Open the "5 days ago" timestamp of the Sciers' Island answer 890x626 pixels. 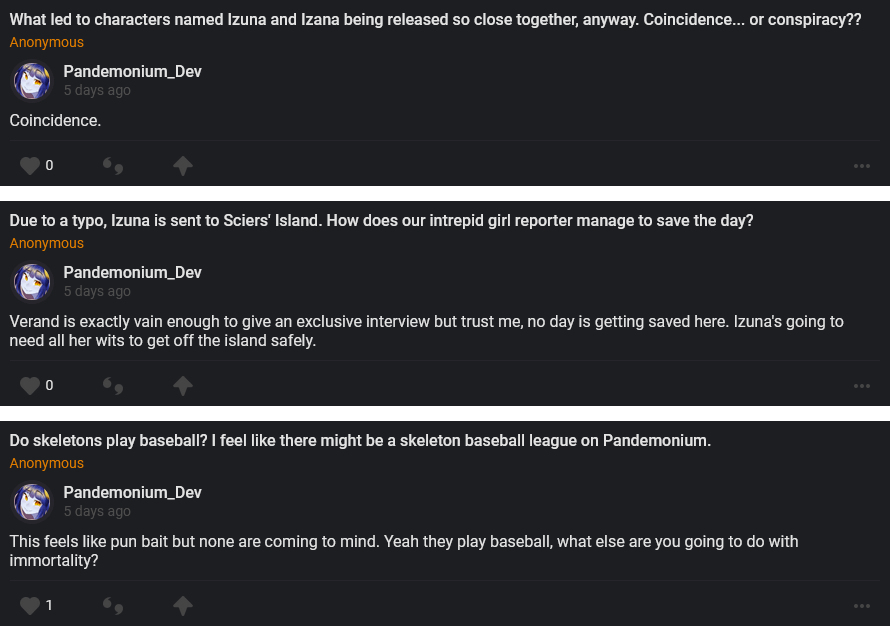pos(97,292)
